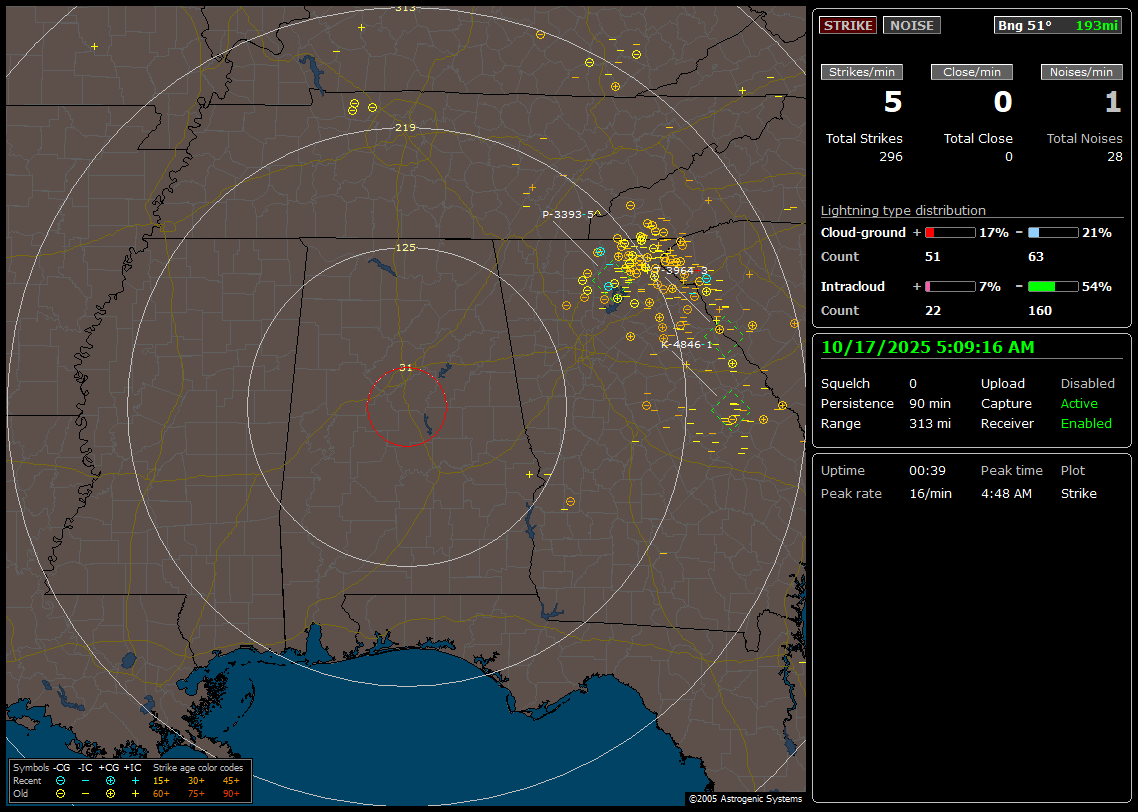The height and width of the screenshot is (812, 1138).
Task: Click the green date and time display
Action: coord(927,347)
